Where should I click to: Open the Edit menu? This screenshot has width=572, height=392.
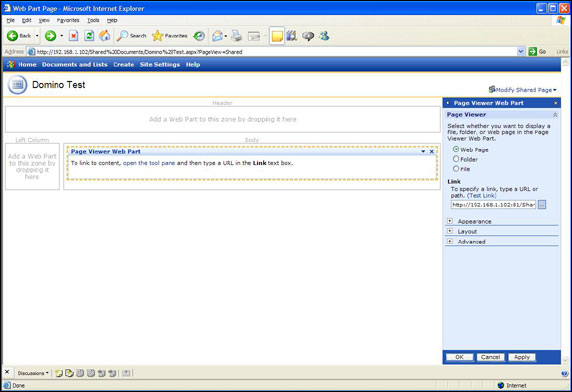[27, 20]
